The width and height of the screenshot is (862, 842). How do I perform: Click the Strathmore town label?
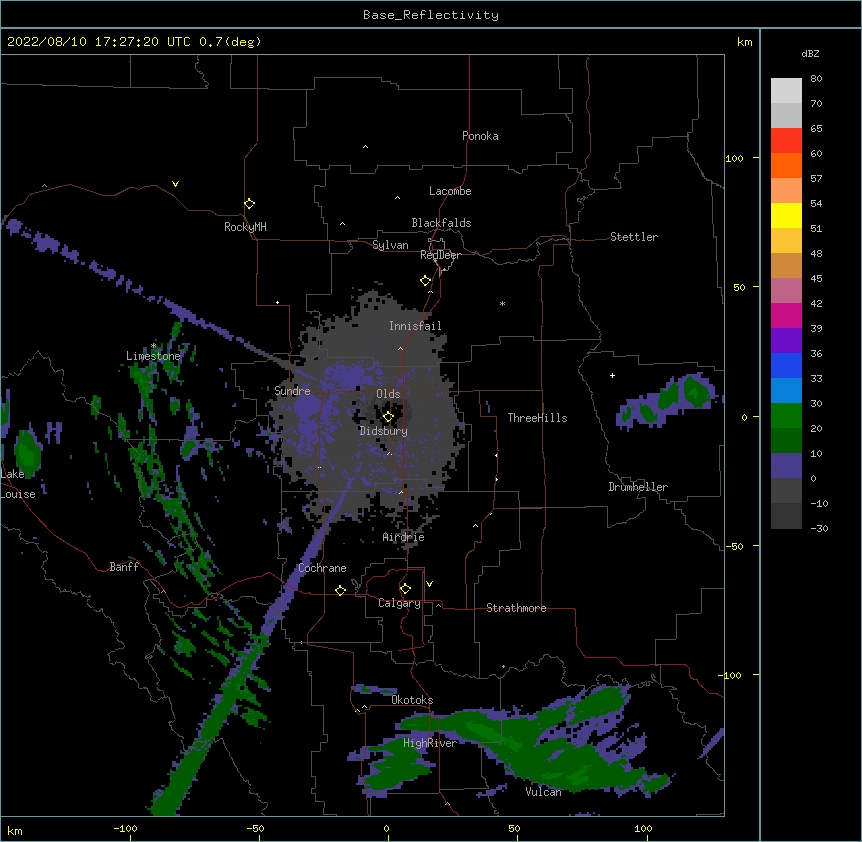pos(516,608)
